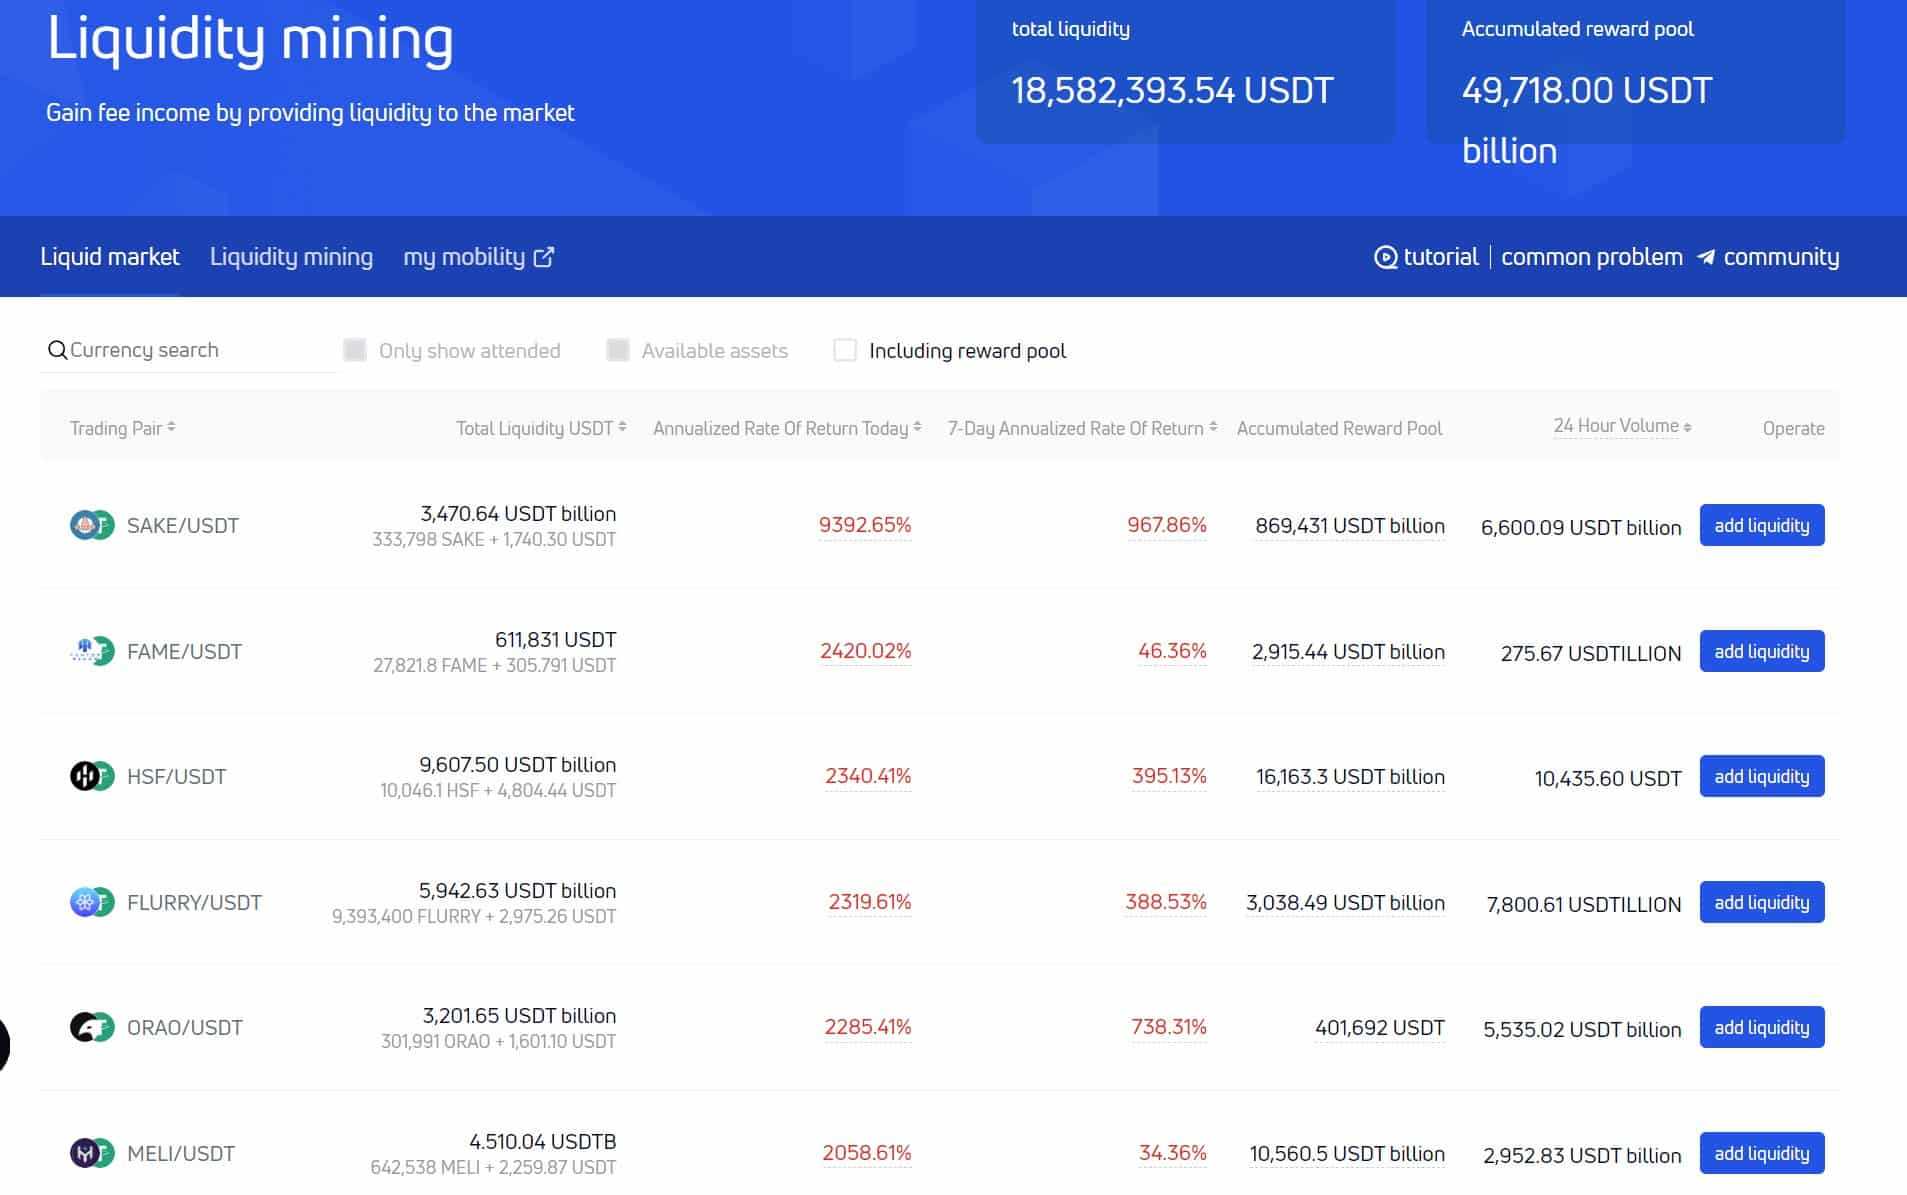Screen dimensions: 1907x1195
Task: Click add liquidity for SAKE/USDT
Action: [x=1761, y=525]
